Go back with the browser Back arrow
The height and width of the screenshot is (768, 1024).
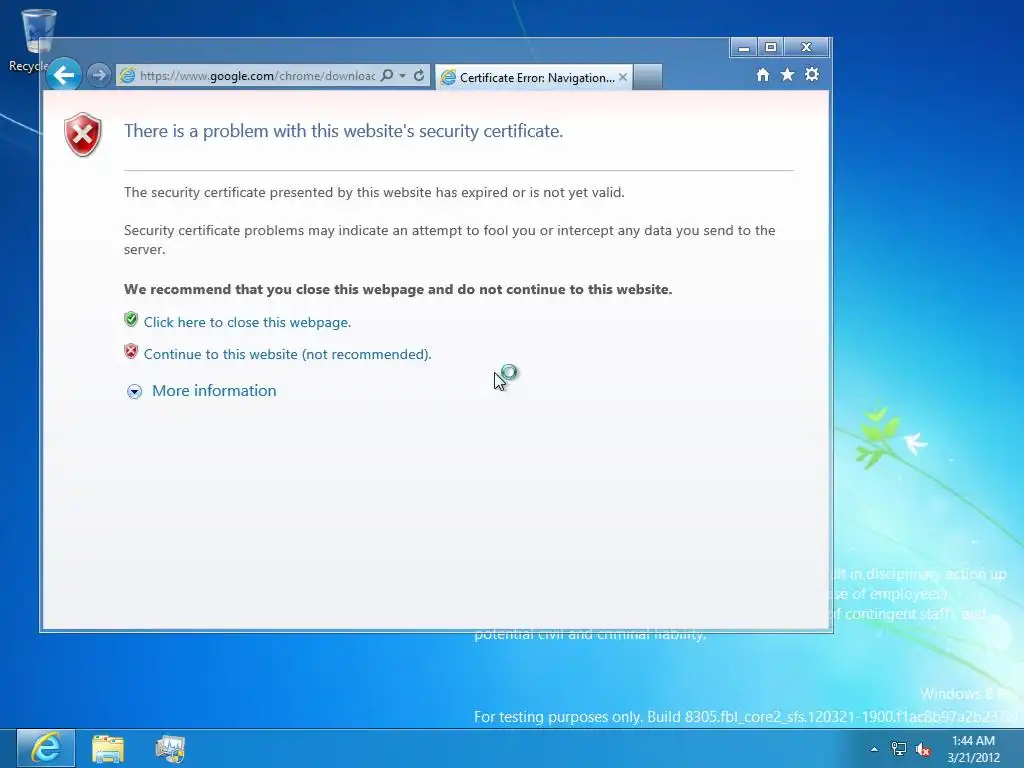pyautogui.click(x=64, y=75)
